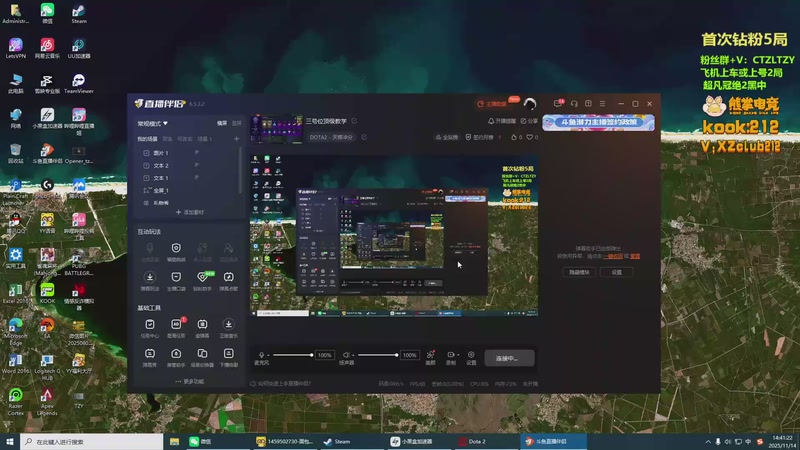Viewport: 800px width, 450px height.
Task: Add a new scene with the plus icon
Action: click(x=236, y=139)
